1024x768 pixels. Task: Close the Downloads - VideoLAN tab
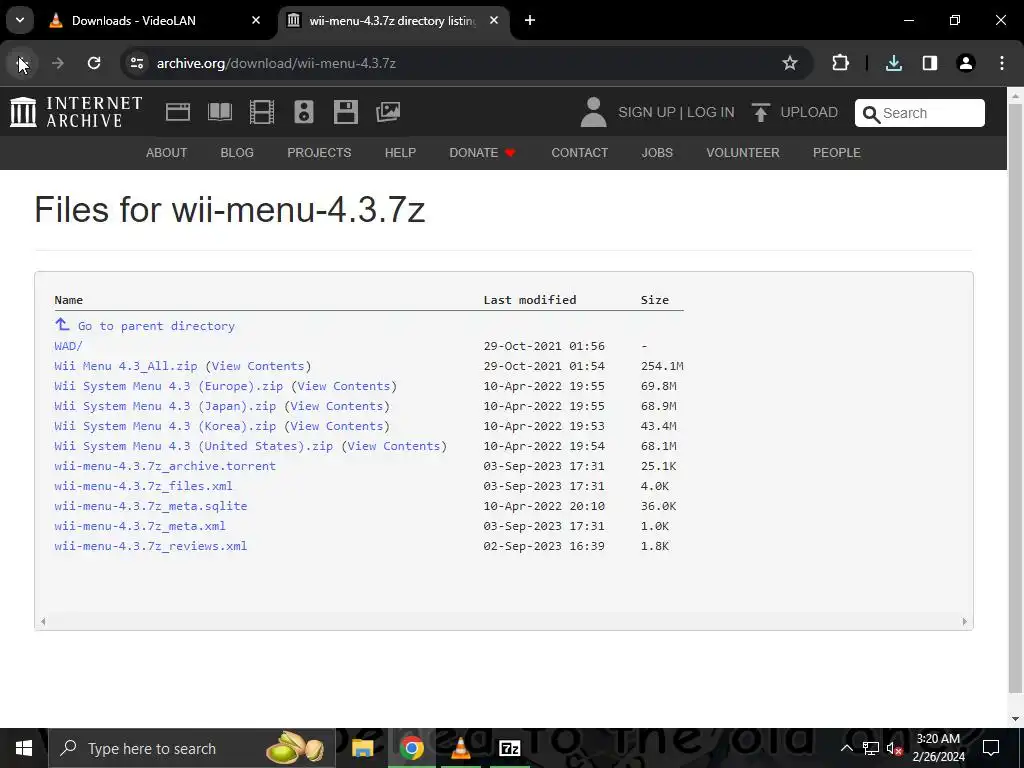point(256,20)
